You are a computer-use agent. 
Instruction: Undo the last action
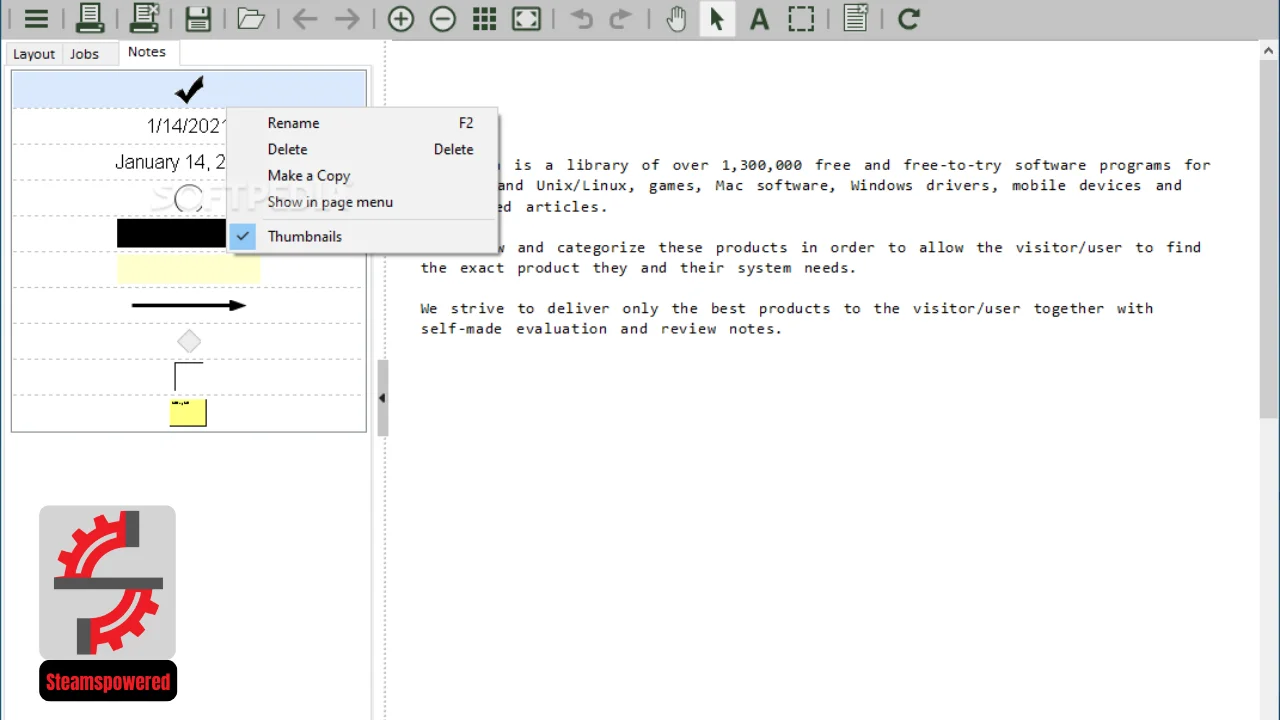tap(581, 18)
